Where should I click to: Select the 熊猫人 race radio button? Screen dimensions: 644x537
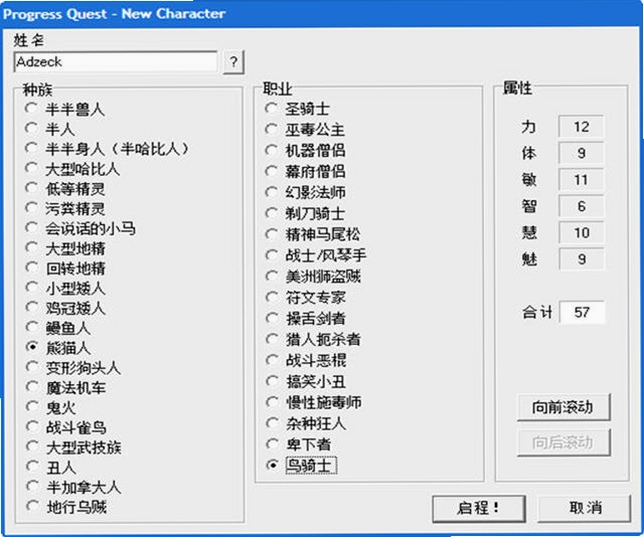click(x=58, y=347)
